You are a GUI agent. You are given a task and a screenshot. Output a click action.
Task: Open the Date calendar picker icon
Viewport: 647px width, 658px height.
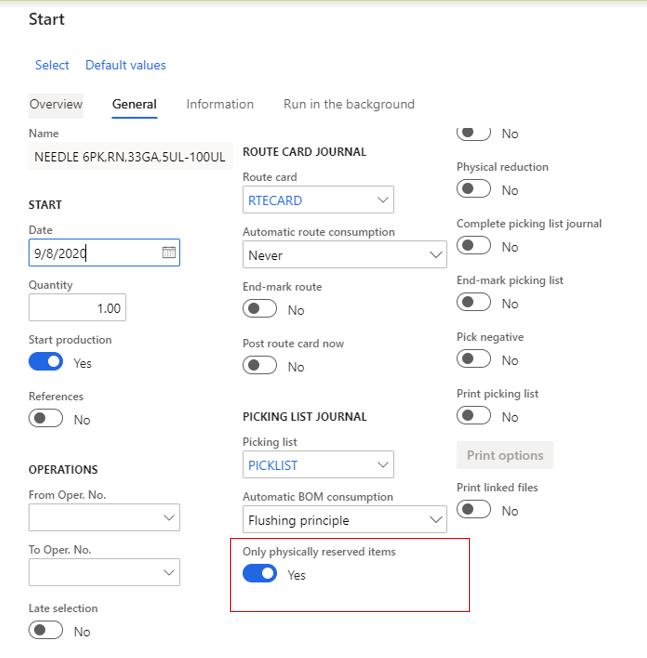coord(169,253)
